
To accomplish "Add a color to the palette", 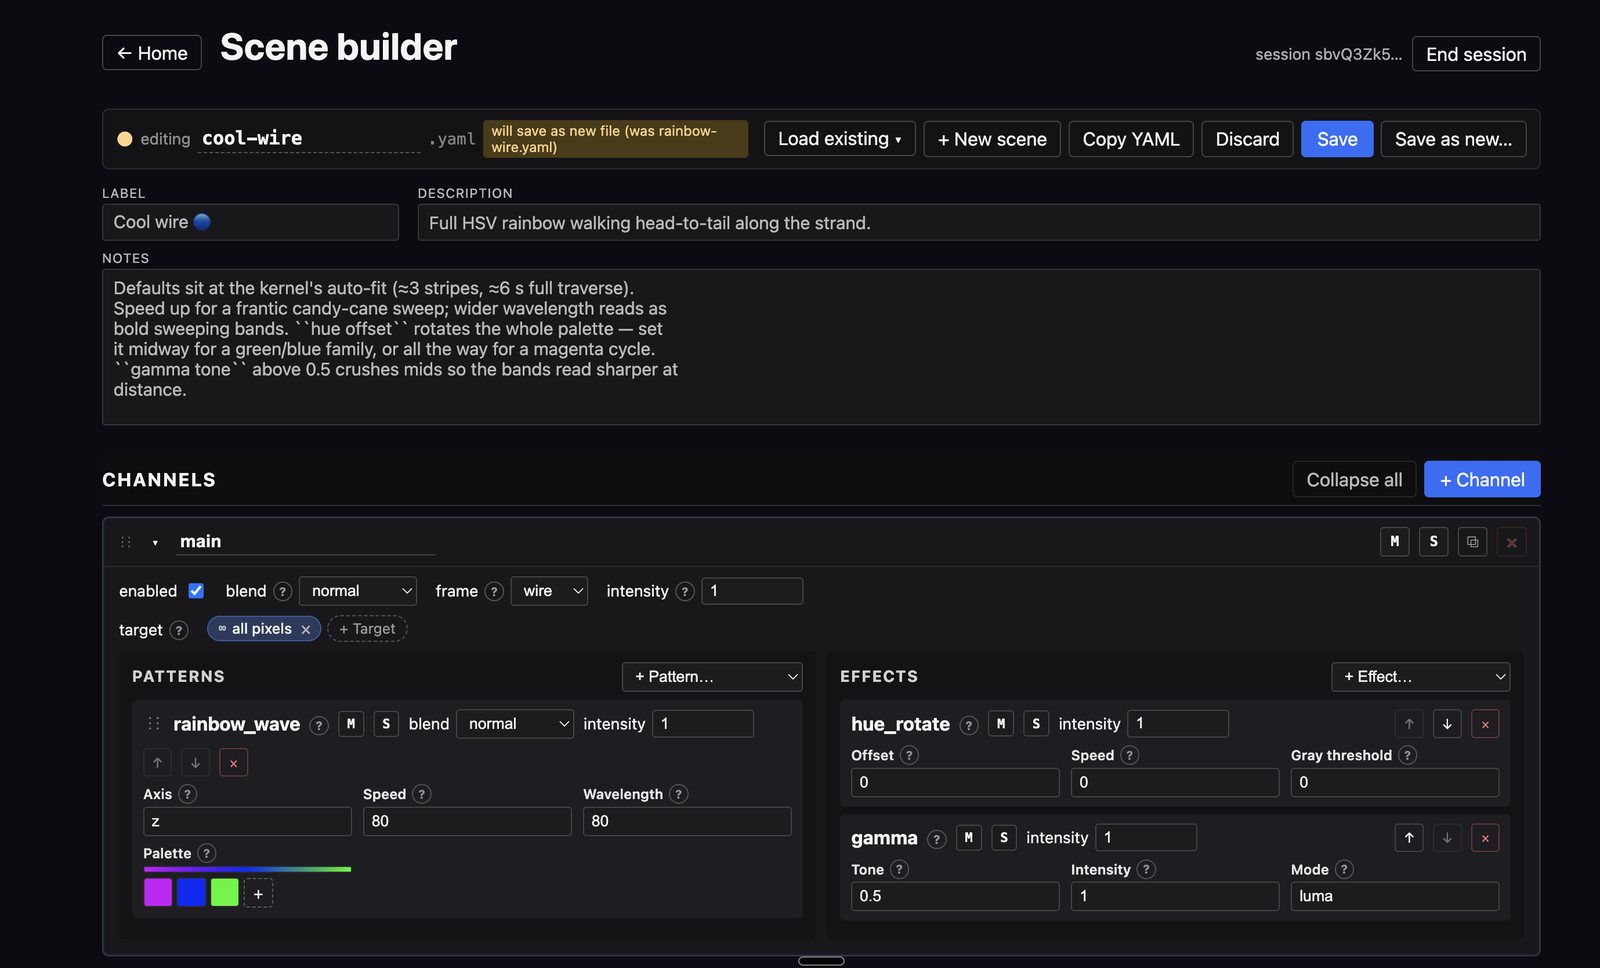I will tap(258, 893).
